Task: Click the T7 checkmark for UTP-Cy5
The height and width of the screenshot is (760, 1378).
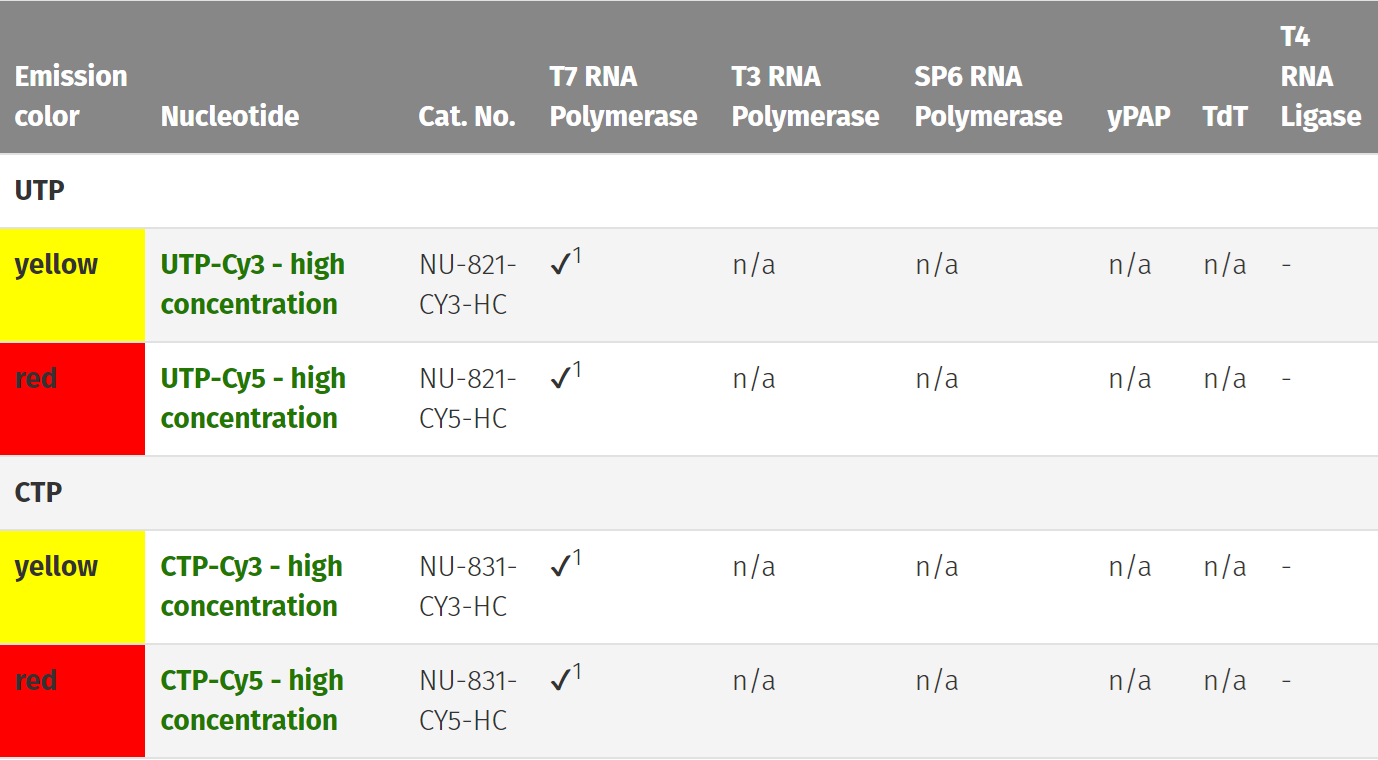Action: [562, 379]
